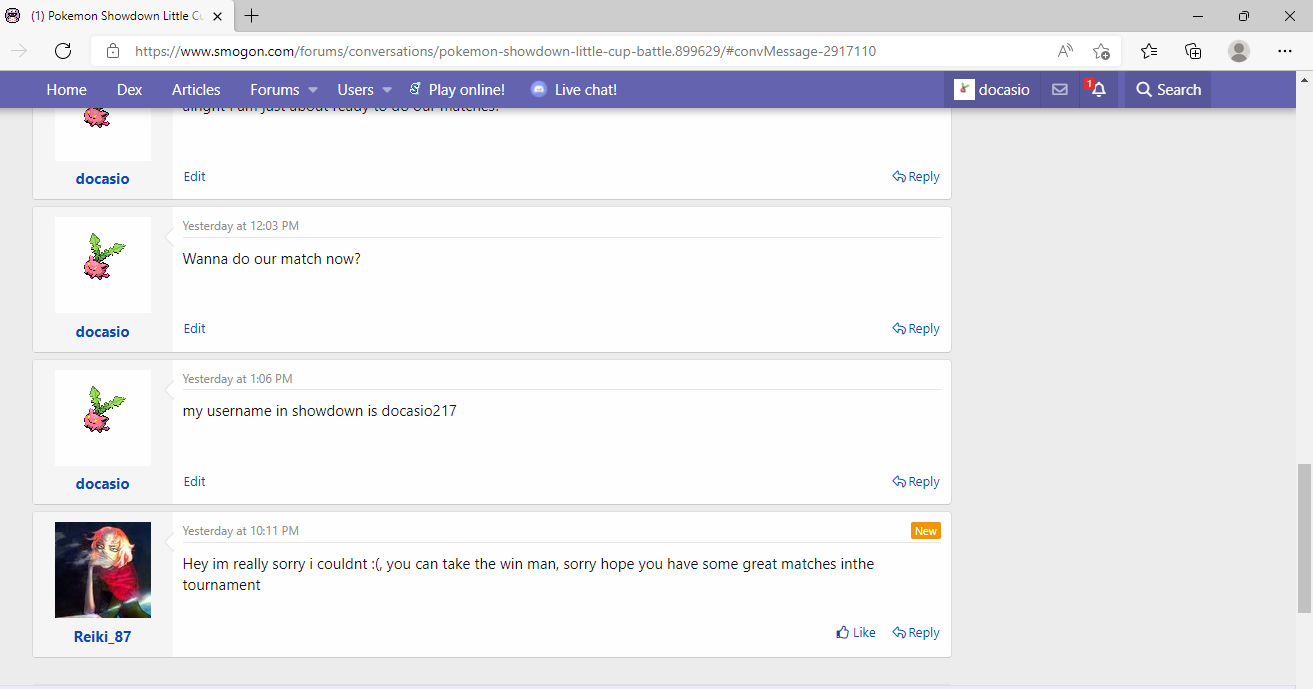Like the message from Reiki_87
The height and width of the screenshot is (689, 1313).
point(856,633)
